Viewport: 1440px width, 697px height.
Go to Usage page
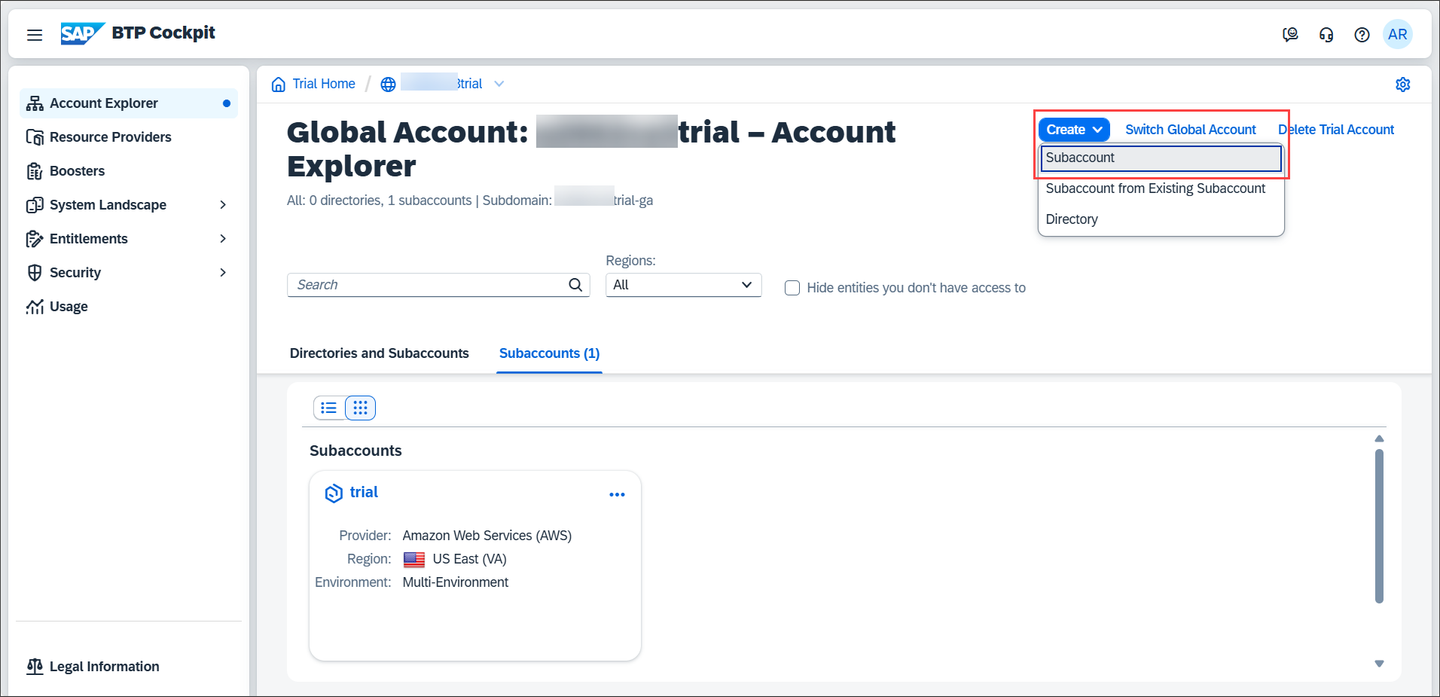tap(129, 307)
